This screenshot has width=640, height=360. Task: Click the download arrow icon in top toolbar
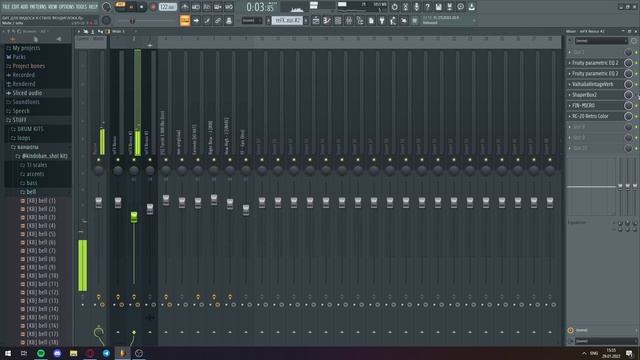pos(471,7)
